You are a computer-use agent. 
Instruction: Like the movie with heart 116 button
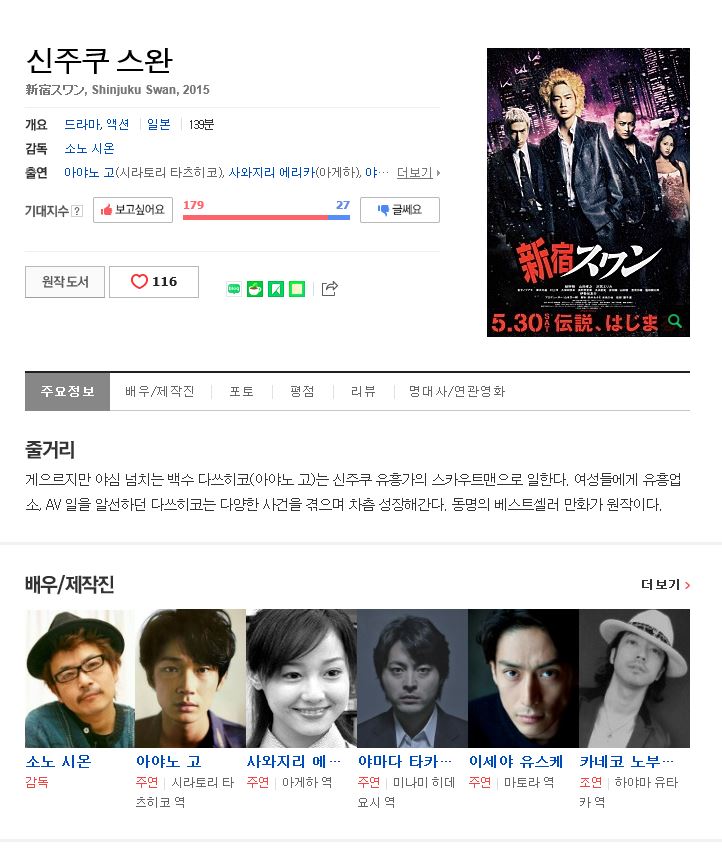click(154, 282)
